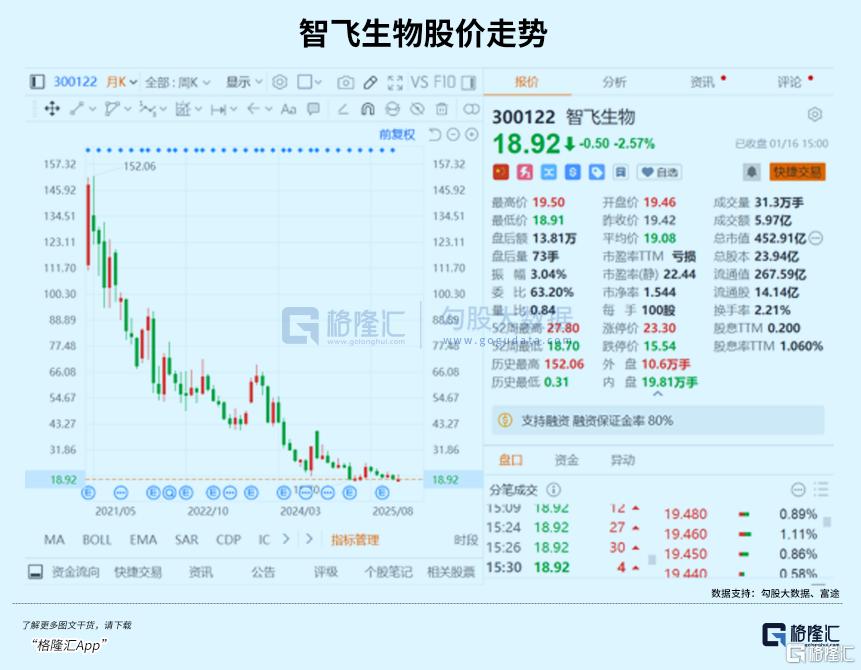
Task: Open the 前复权 adjustment dropdown
Action: click(x=399, y=131)
